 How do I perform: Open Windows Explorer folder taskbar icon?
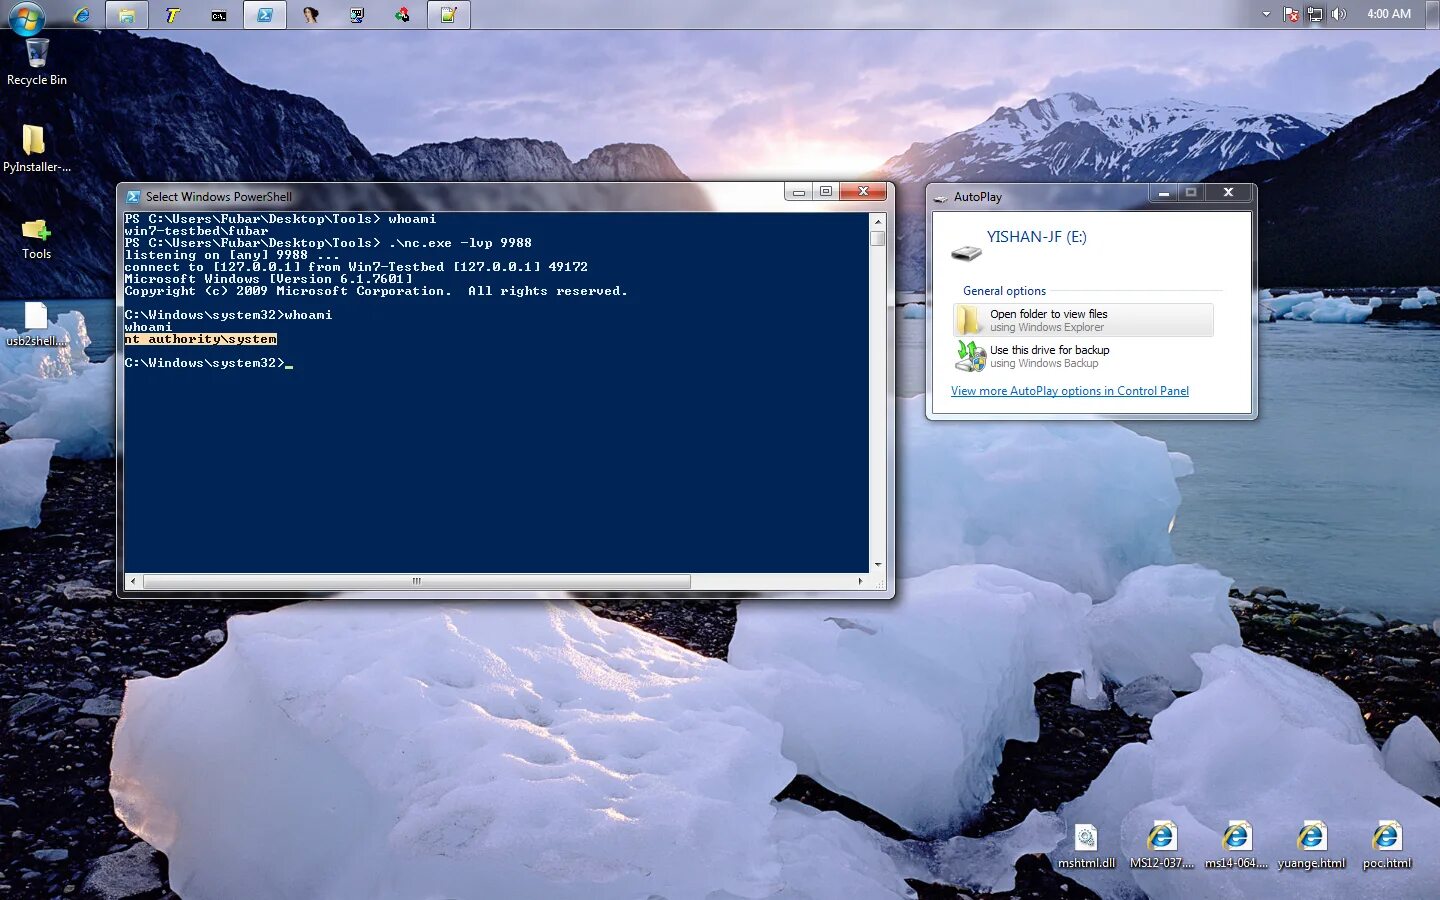(x=127, y=15)
